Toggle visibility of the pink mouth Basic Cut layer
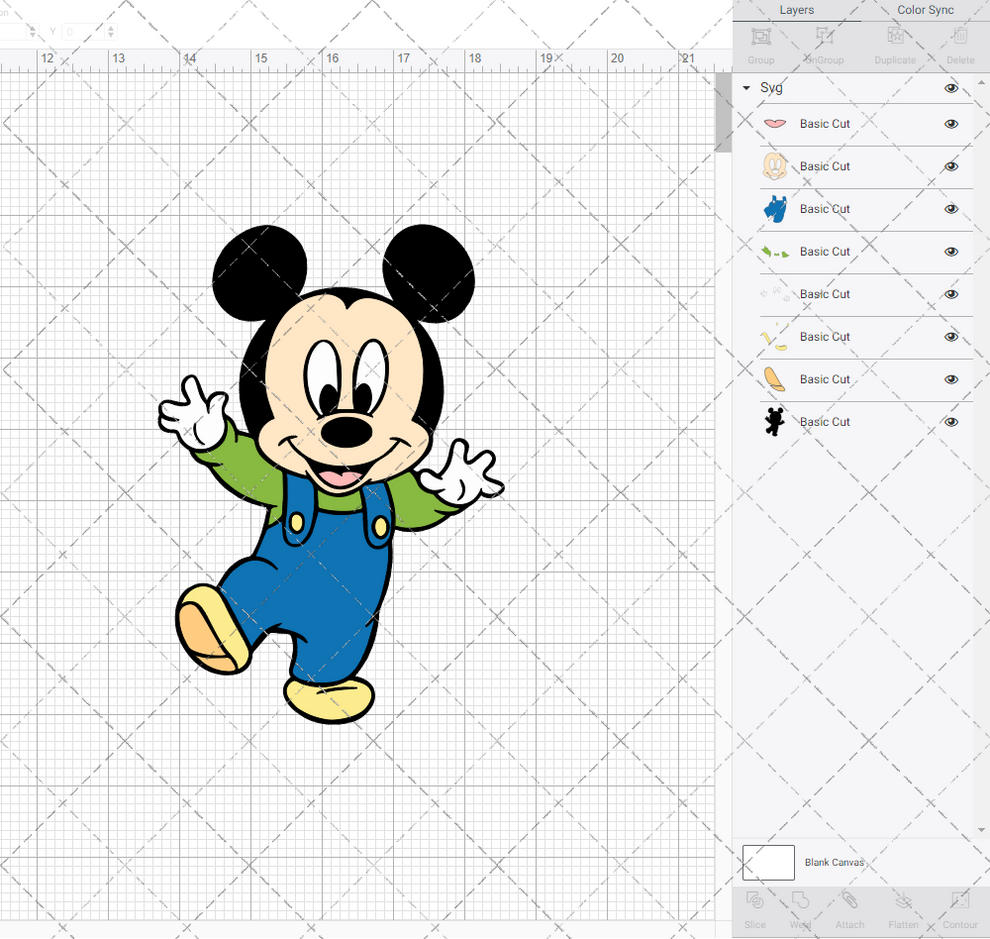This screenshot has width=990, height=939. [x=951, y=123]
